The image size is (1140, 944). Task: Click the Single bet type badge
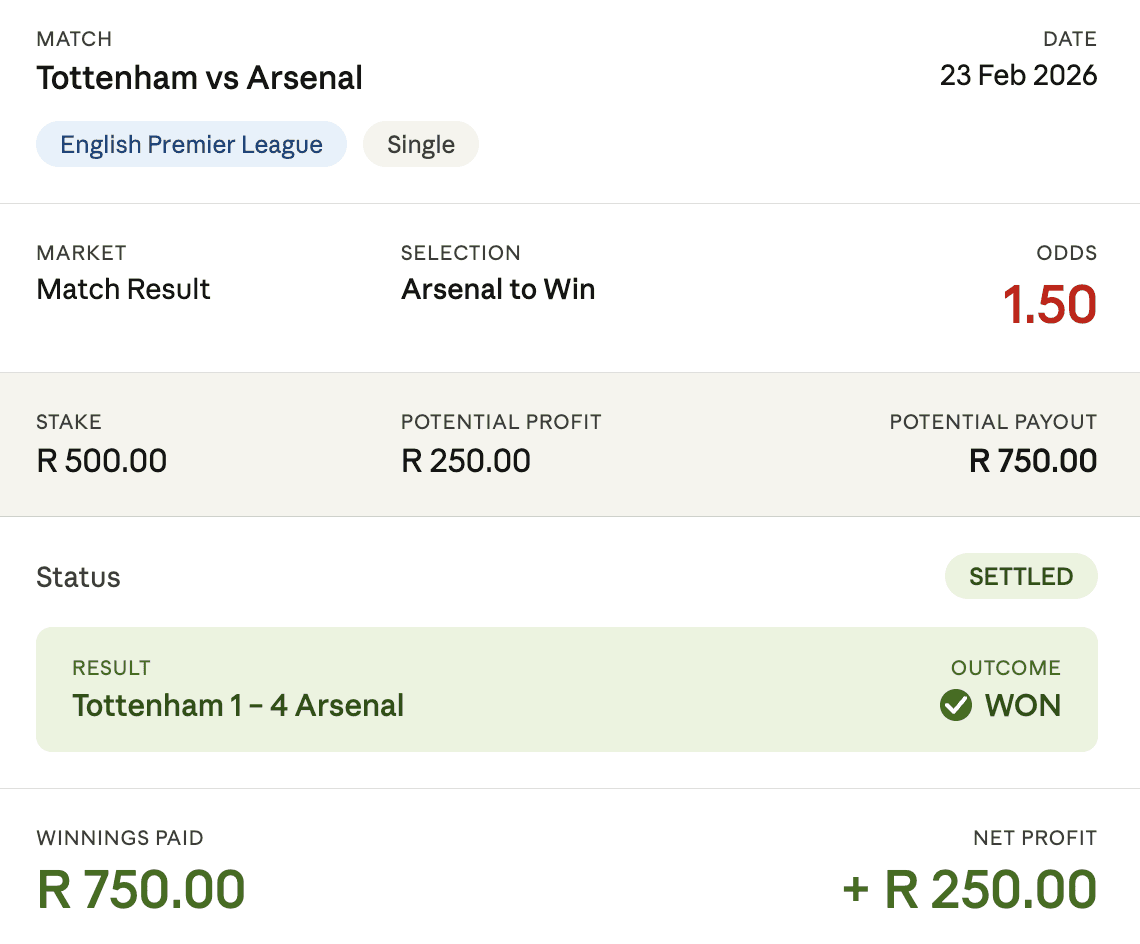tap(420, 144)
